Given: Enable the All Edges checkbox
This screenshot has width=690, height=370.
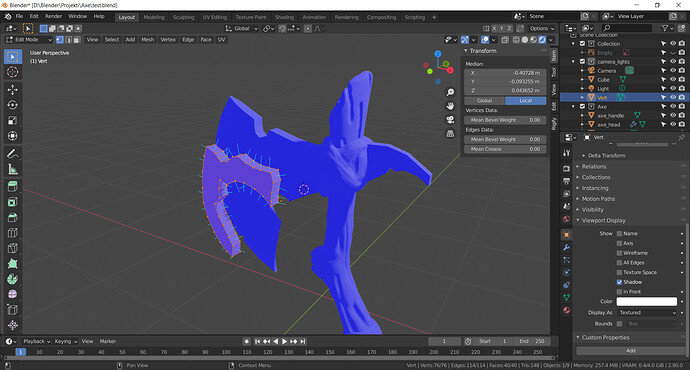Looking at the screenshot, I should coord(619,263).
